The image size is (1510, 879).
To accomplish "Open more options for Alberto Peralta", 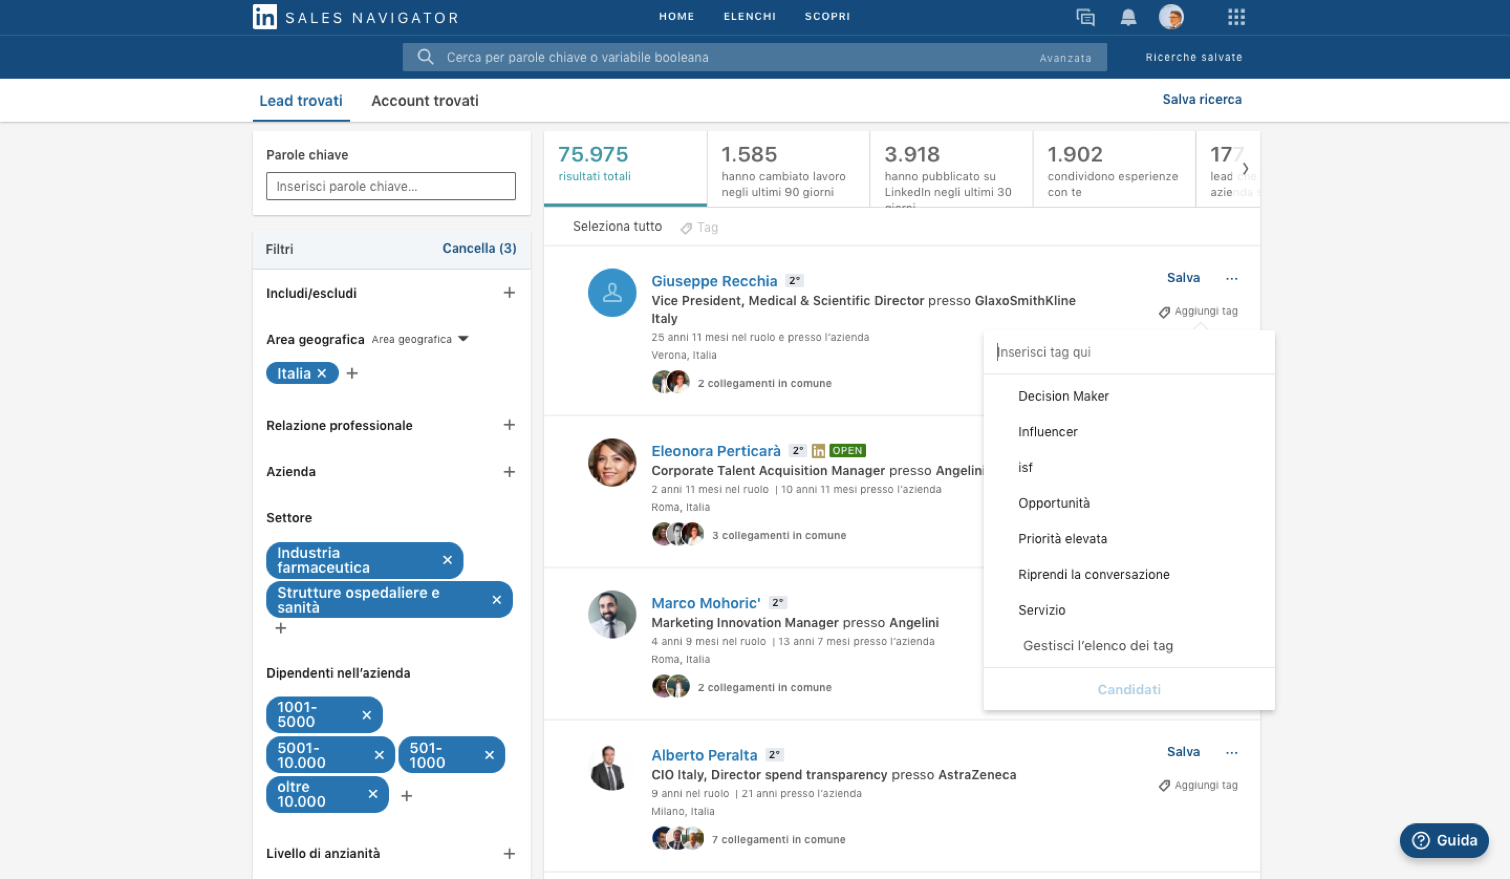I will click(1232, 752).
